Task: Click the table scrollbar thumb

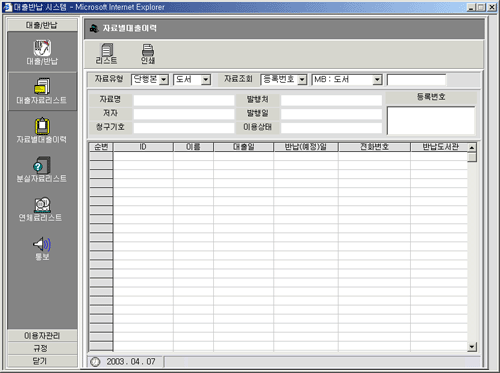Action: 472,157
